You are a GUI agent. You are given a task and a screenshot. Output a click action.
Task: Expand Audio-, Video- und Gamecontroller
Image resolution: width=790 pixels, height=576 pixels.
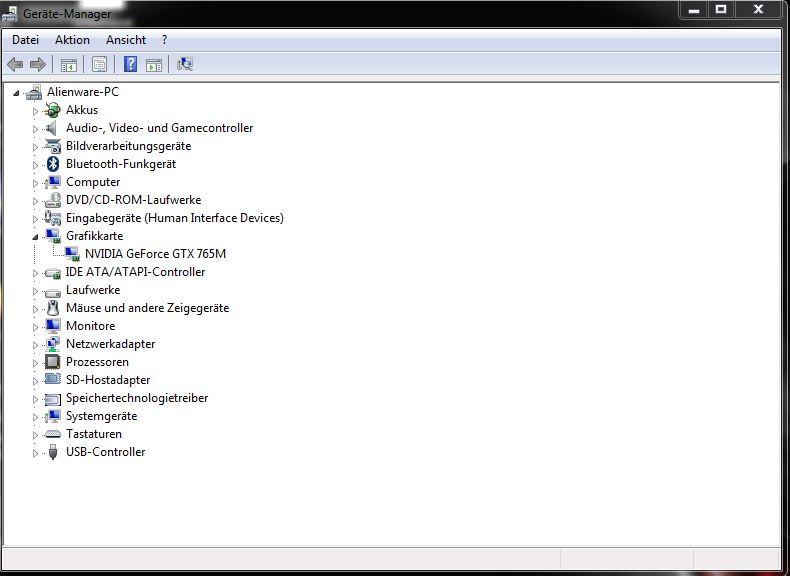35,129
